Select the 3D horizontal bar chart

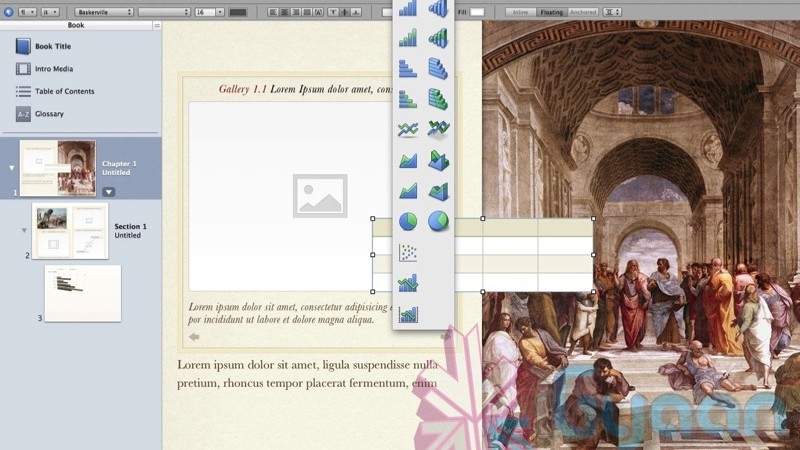438,68
